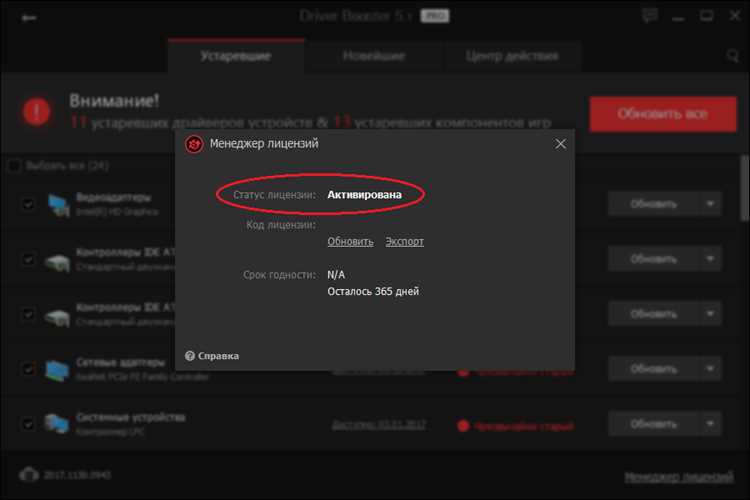The height and width of the screenshot is (500, 750).
Task: Maximize the Driver Booster window
Action: [706, 16]
